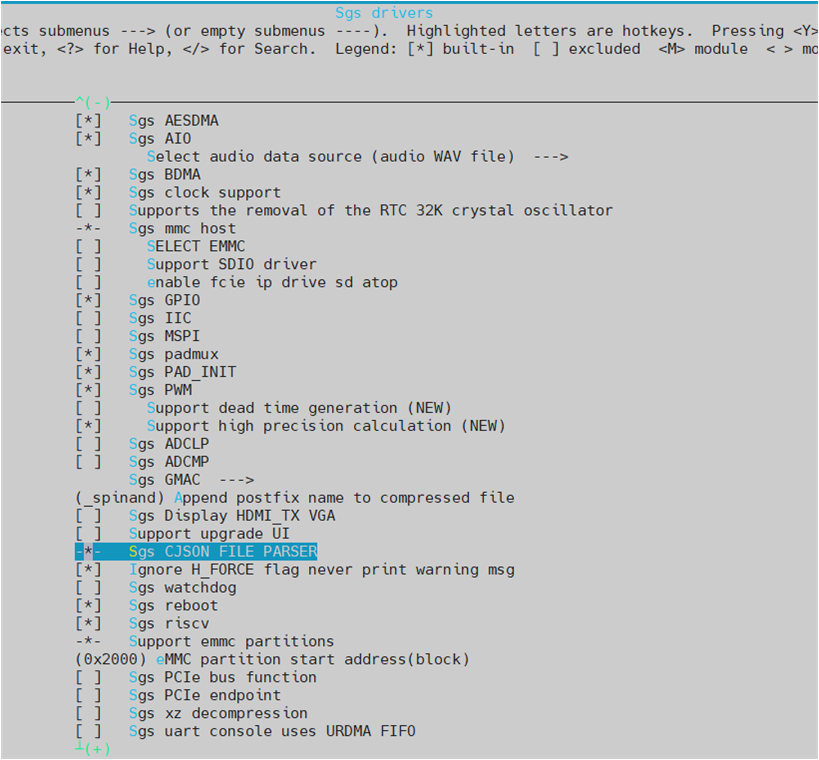
Task: Enable Sgs Display HDMI_TX VGA
Action: pyautogui.click(x=88, y=516)
